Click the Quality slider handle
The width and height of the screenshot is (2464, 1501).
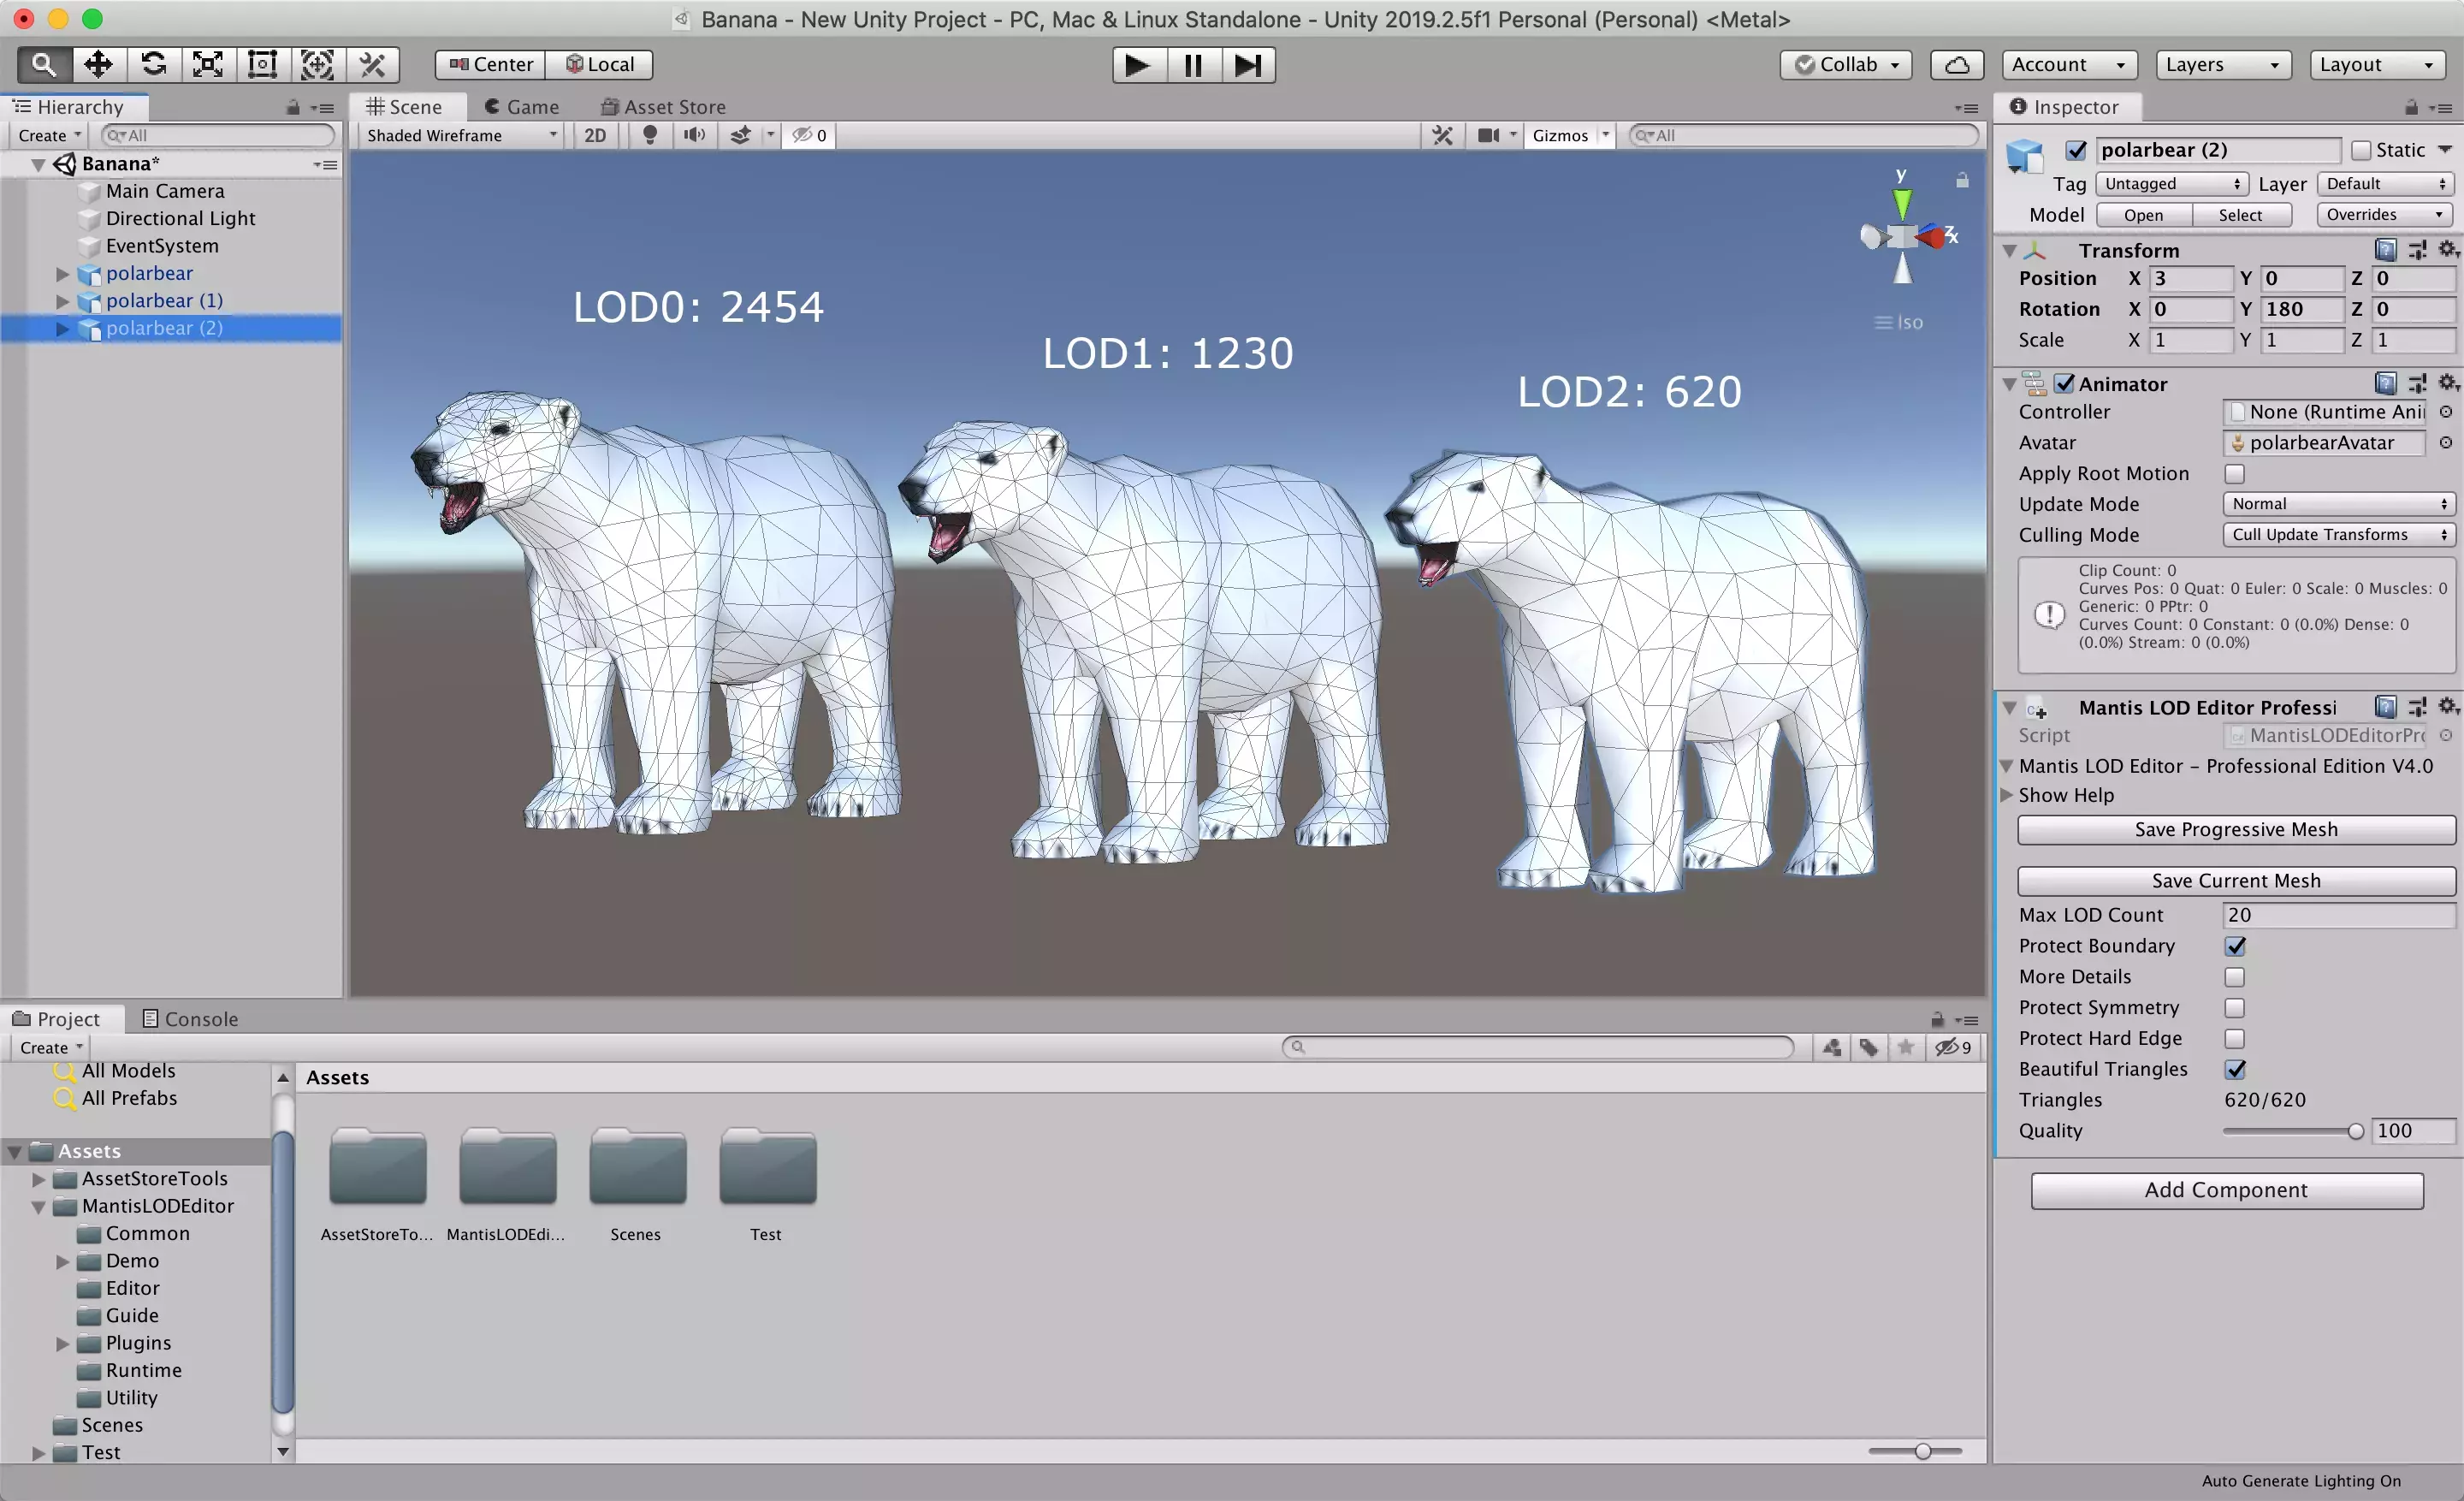(2355, 1131)
